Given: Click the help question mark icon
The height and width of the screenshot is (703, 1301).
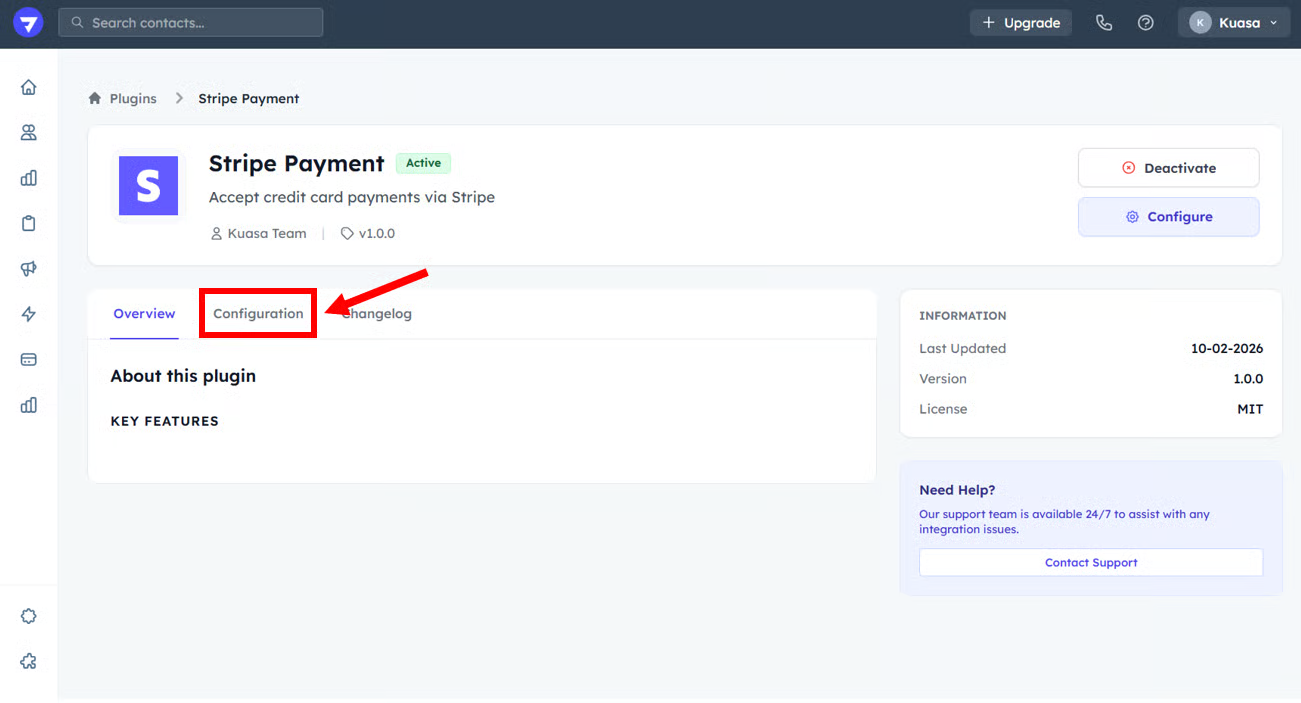Looking at the screenshot, I should point(1146,23).
